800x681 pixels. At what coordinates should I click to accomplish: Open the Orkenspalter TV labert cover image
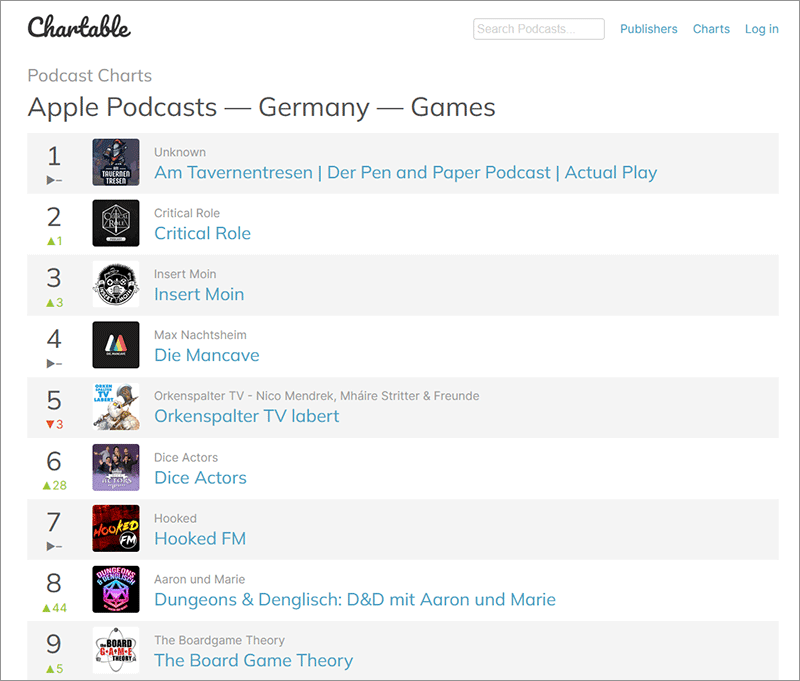[x=116, y=407]
